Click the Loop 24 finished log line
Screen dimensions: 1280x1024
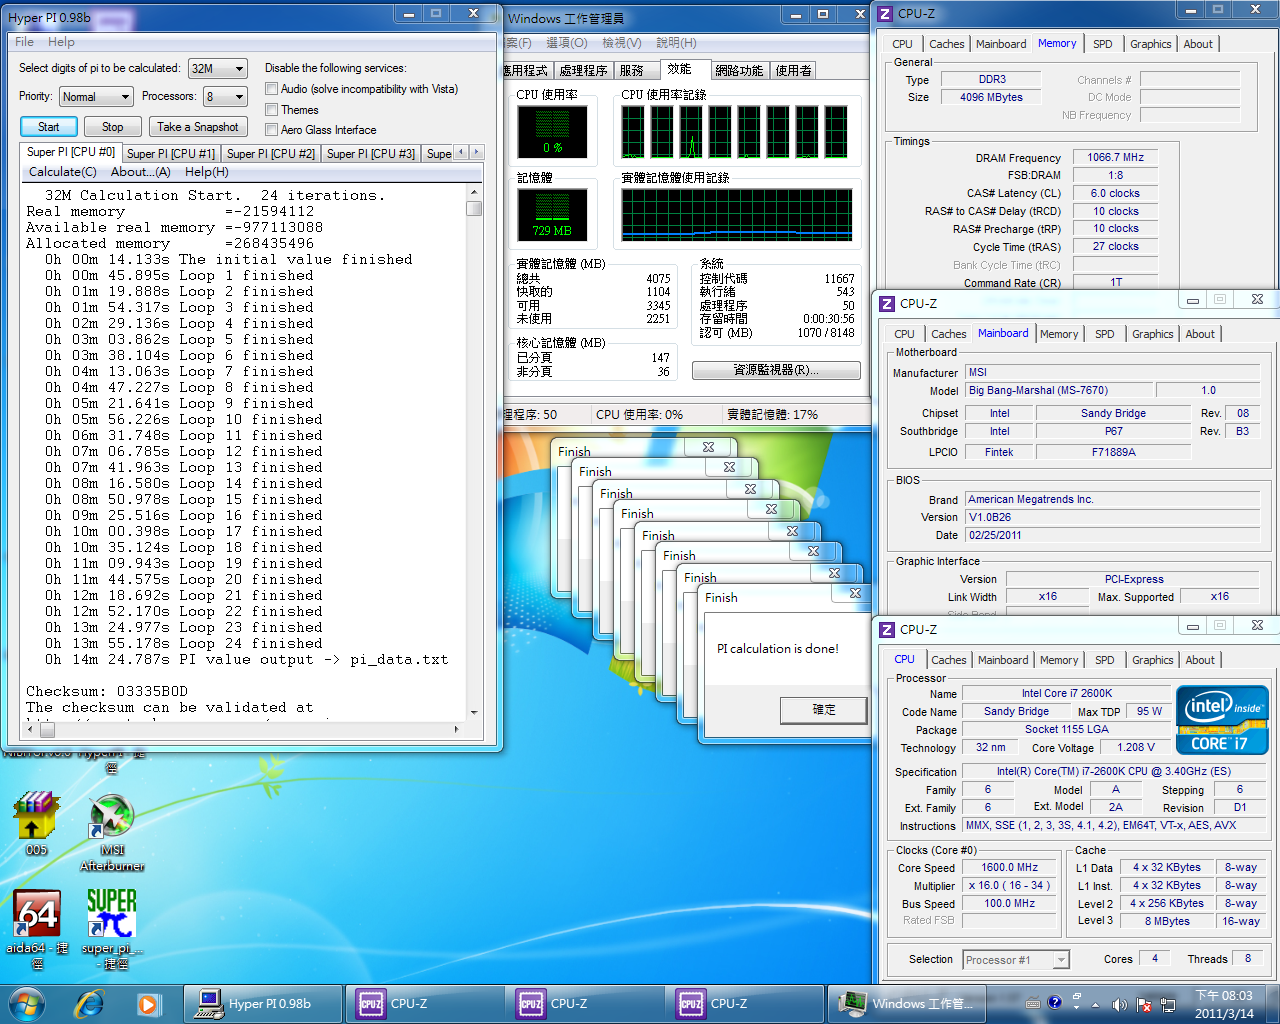coord(184,643)
